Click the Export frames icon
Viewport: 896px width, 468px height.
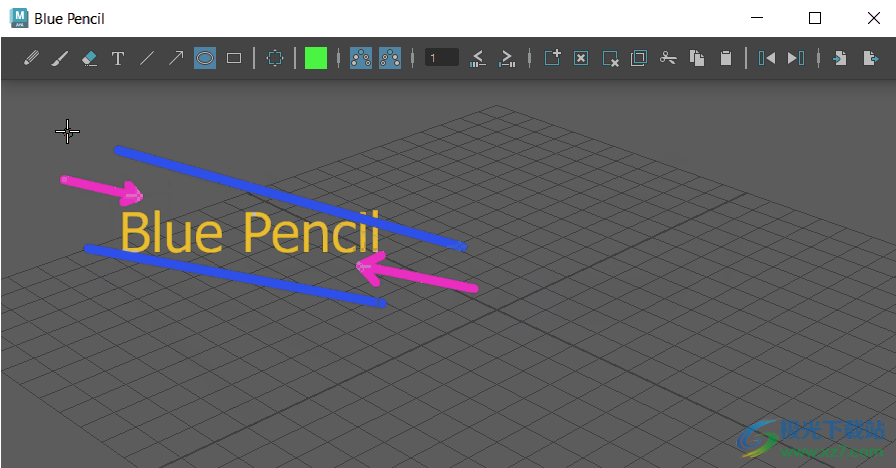click(x=870, y=58)
